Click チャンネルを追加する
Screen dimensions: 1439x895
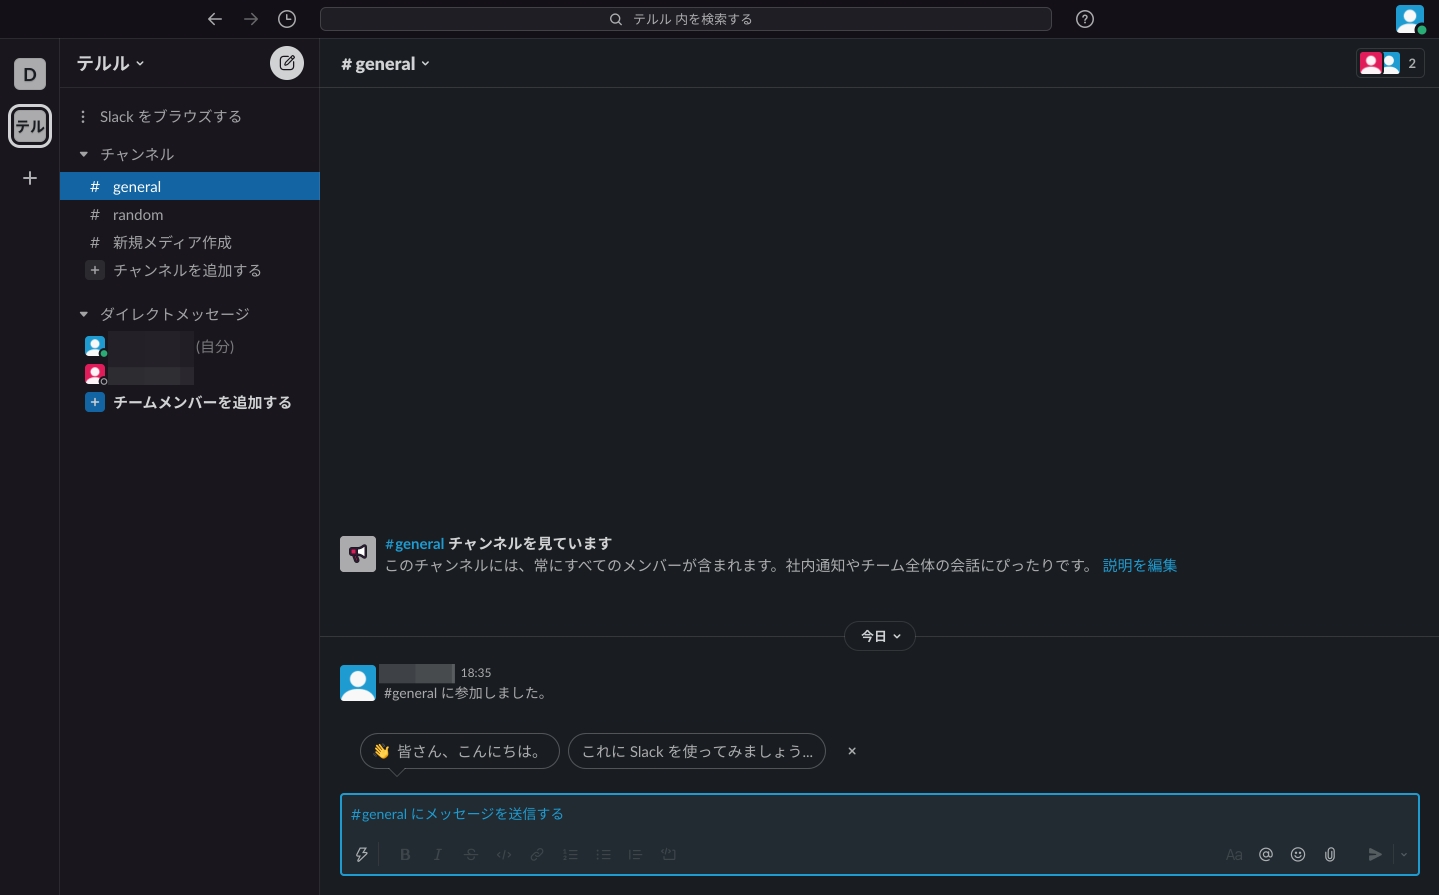175,270
